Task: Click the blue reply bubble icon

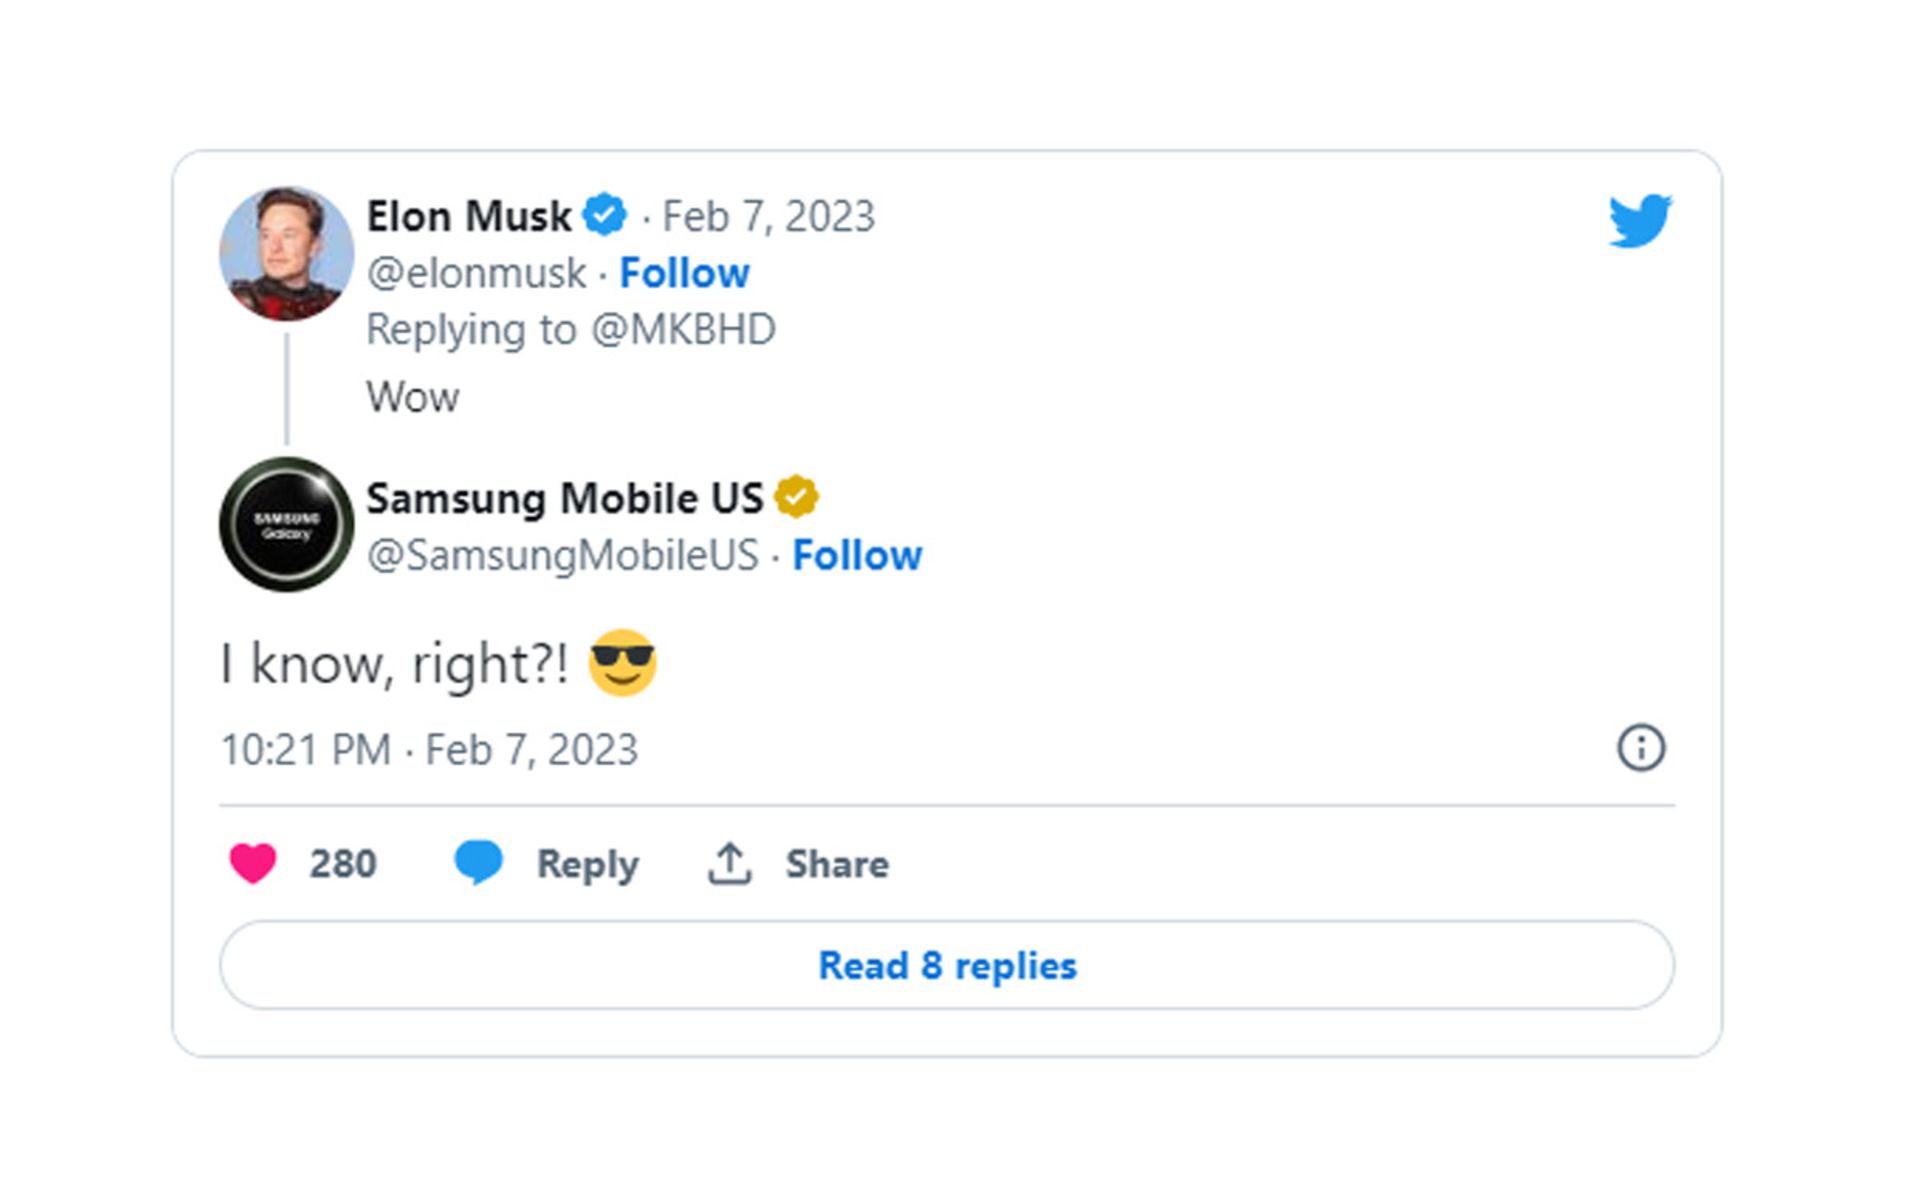Action: 478,862
